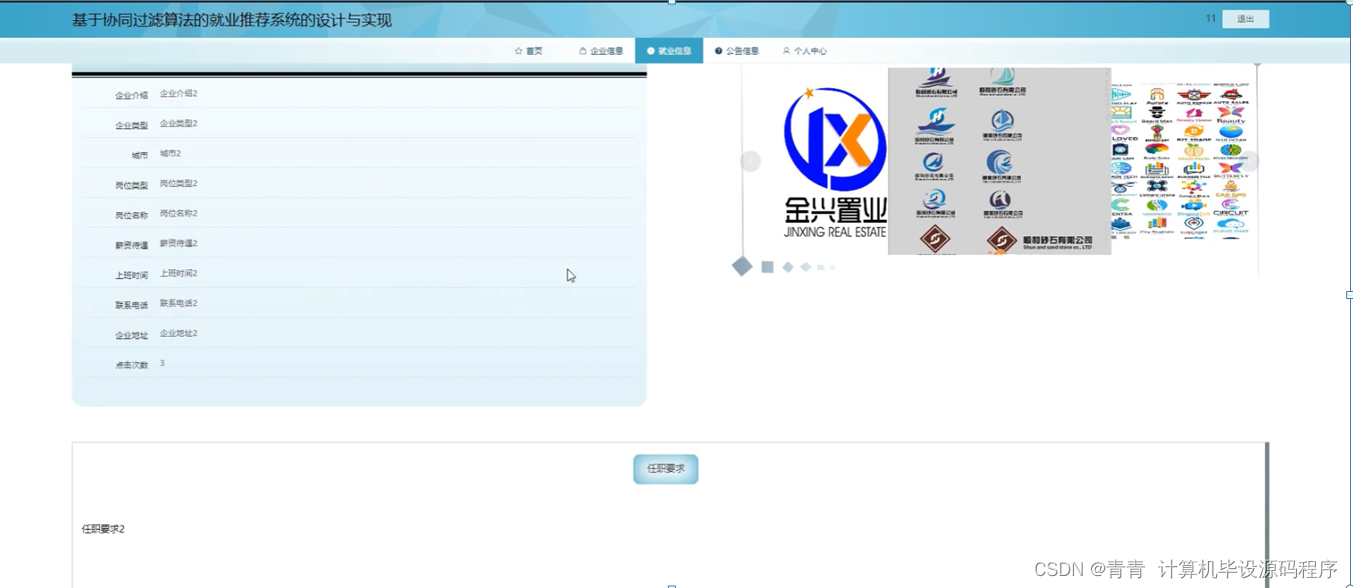Click the 企业介绍 field label
This screenshot has width=1353, height=588.
(x=131, y=96)
